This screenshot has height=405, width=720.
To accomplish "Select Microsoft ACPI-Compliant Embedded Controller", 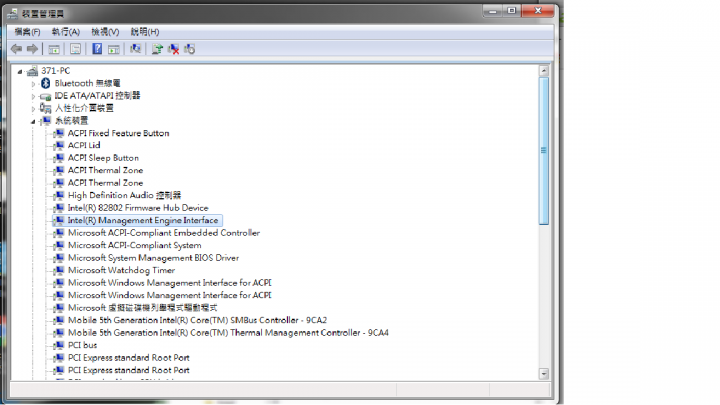I will pos(164,233).
